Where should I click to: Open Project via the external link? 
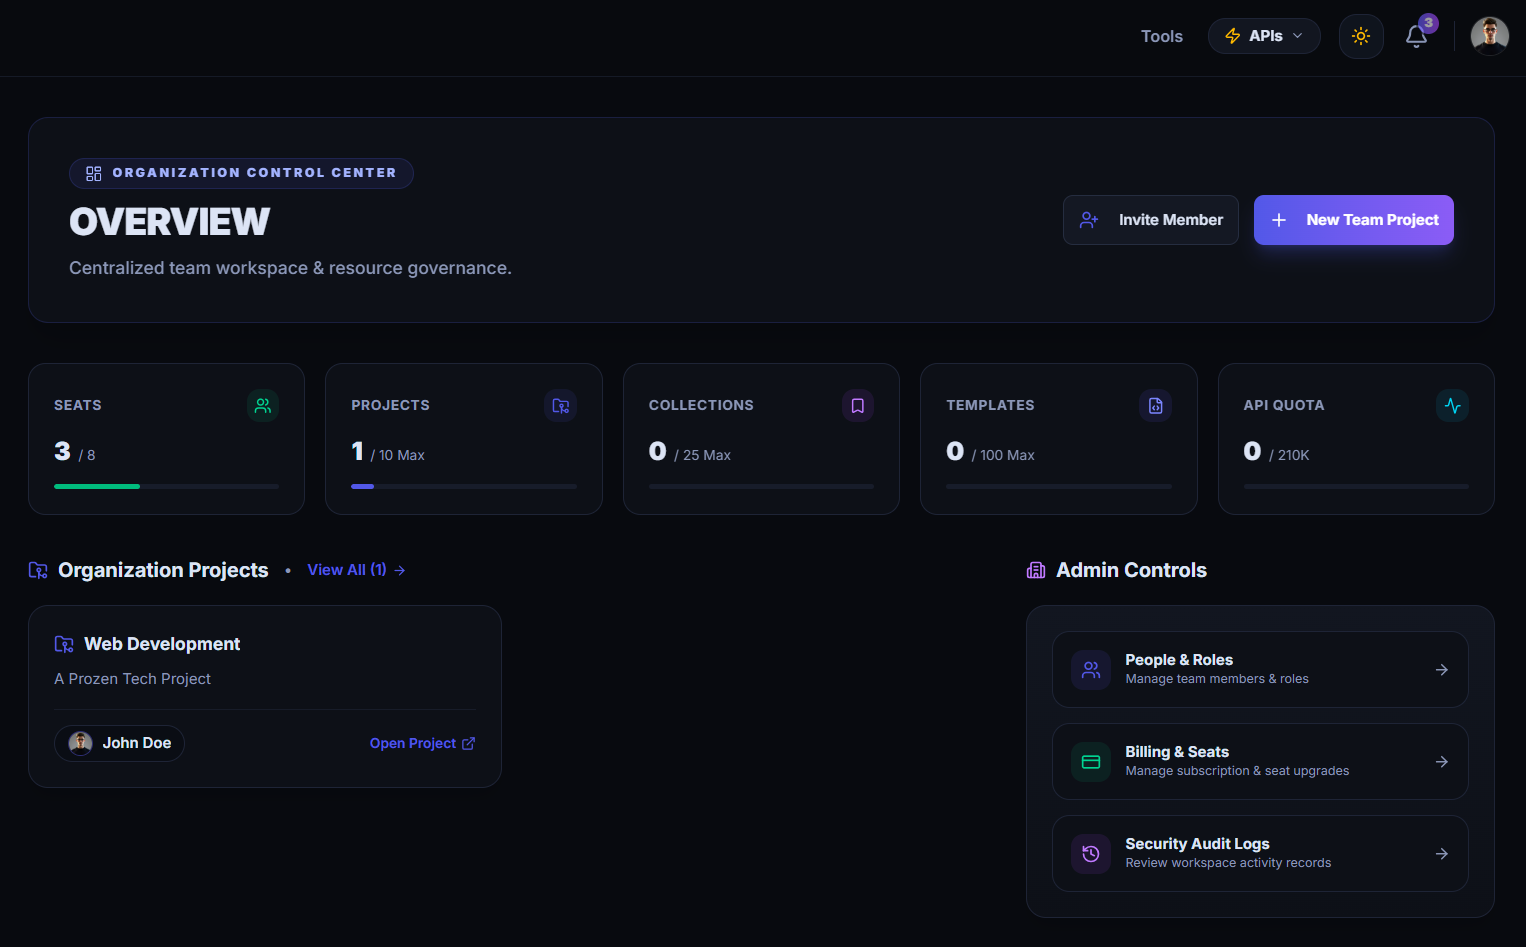coord(422,743)
